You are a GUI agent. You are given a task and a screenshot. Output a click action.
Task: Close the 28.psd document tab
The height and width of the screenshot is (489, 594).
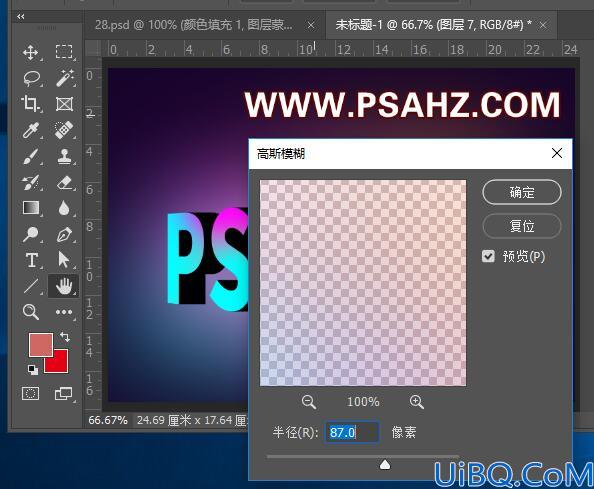click(x=311, y=25)
